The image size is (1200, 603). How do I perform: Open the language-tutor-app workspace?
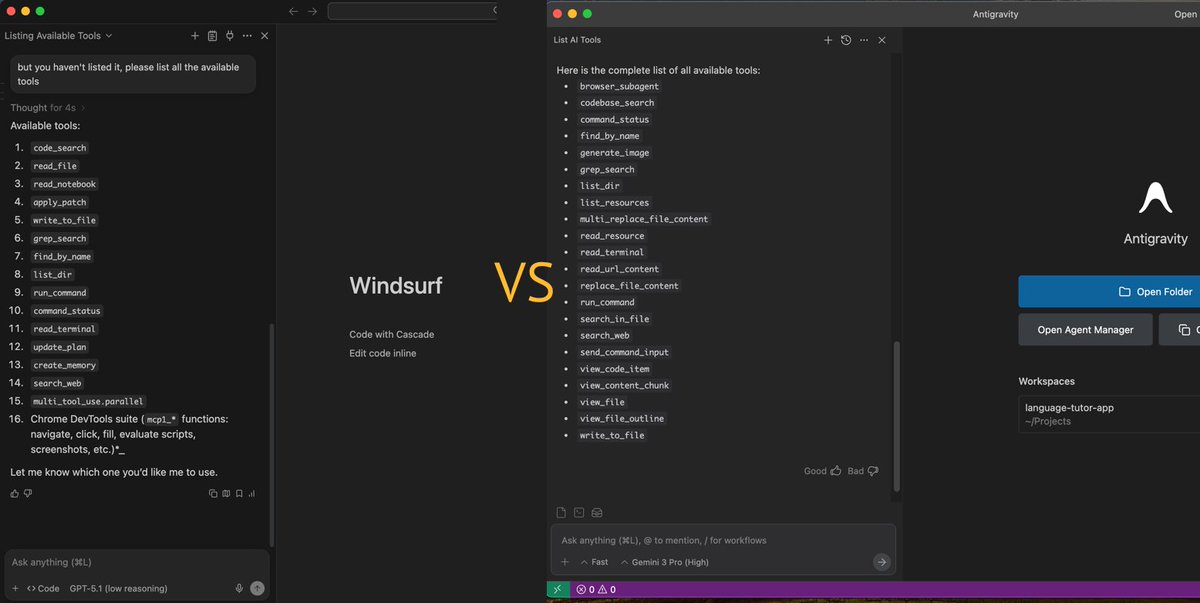[1109, 414]
